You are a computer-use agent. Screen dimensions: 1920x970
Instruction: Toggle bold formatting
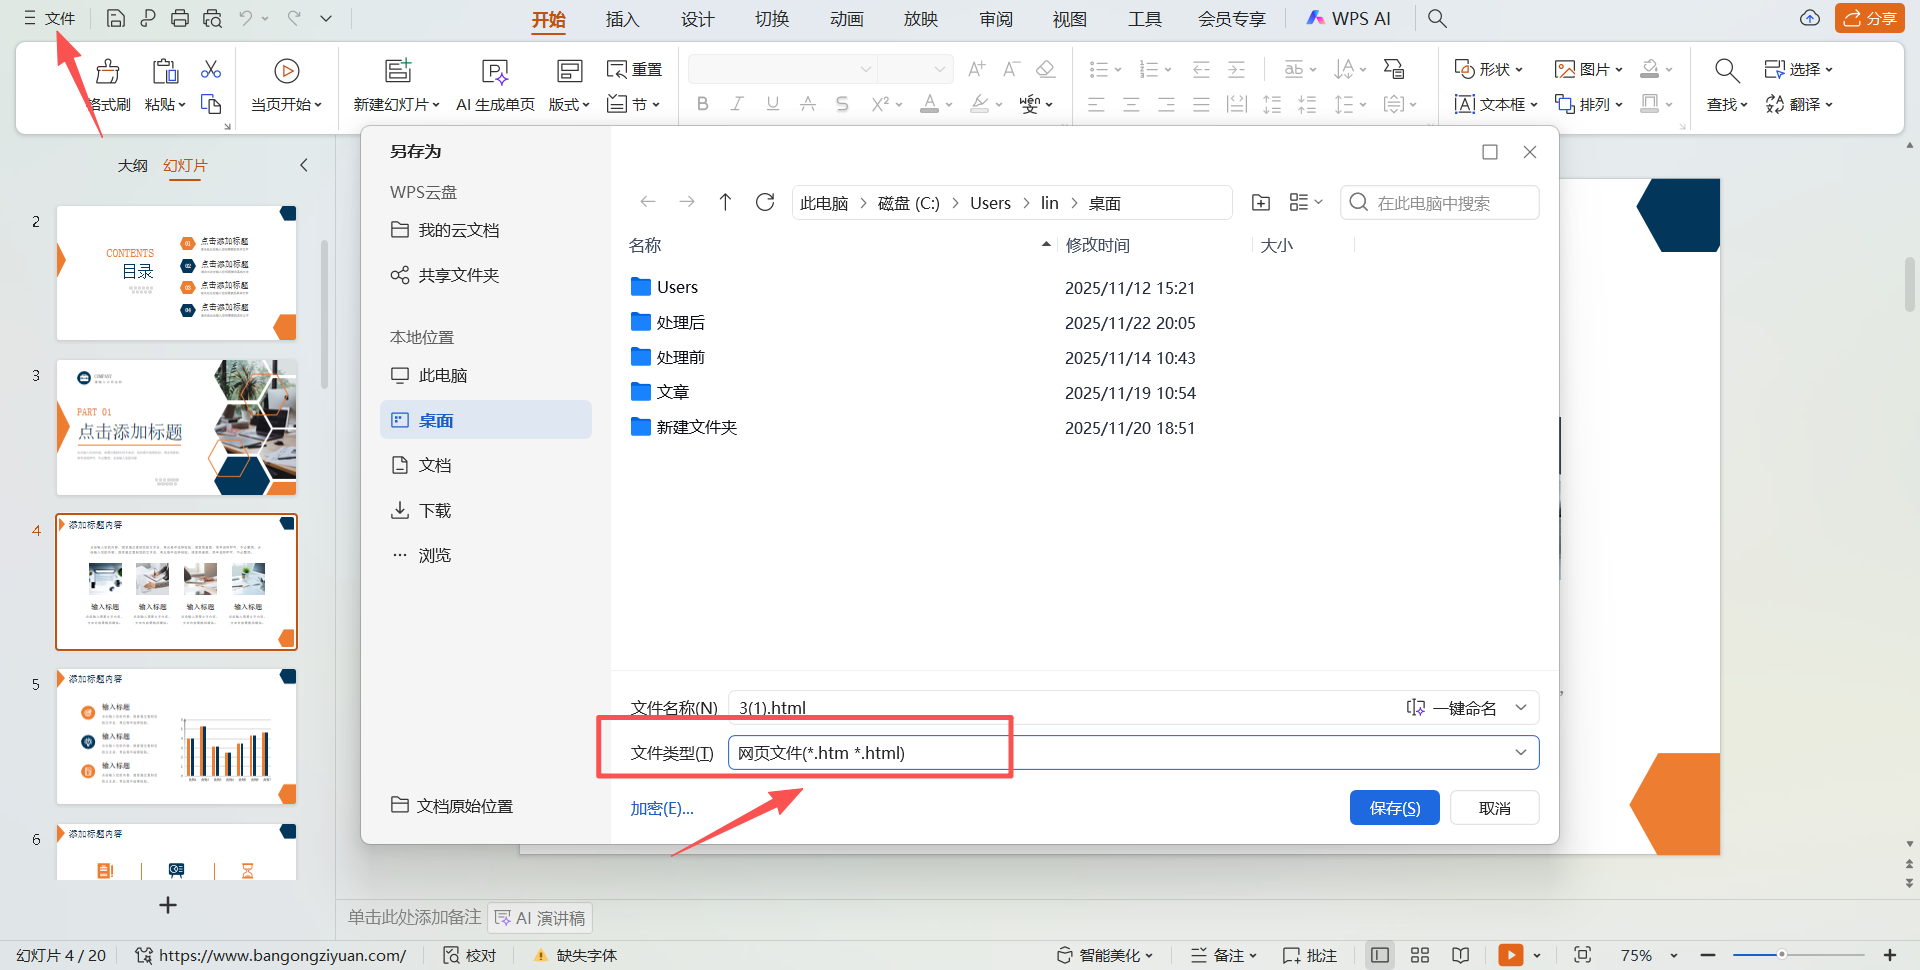[702, 104]
